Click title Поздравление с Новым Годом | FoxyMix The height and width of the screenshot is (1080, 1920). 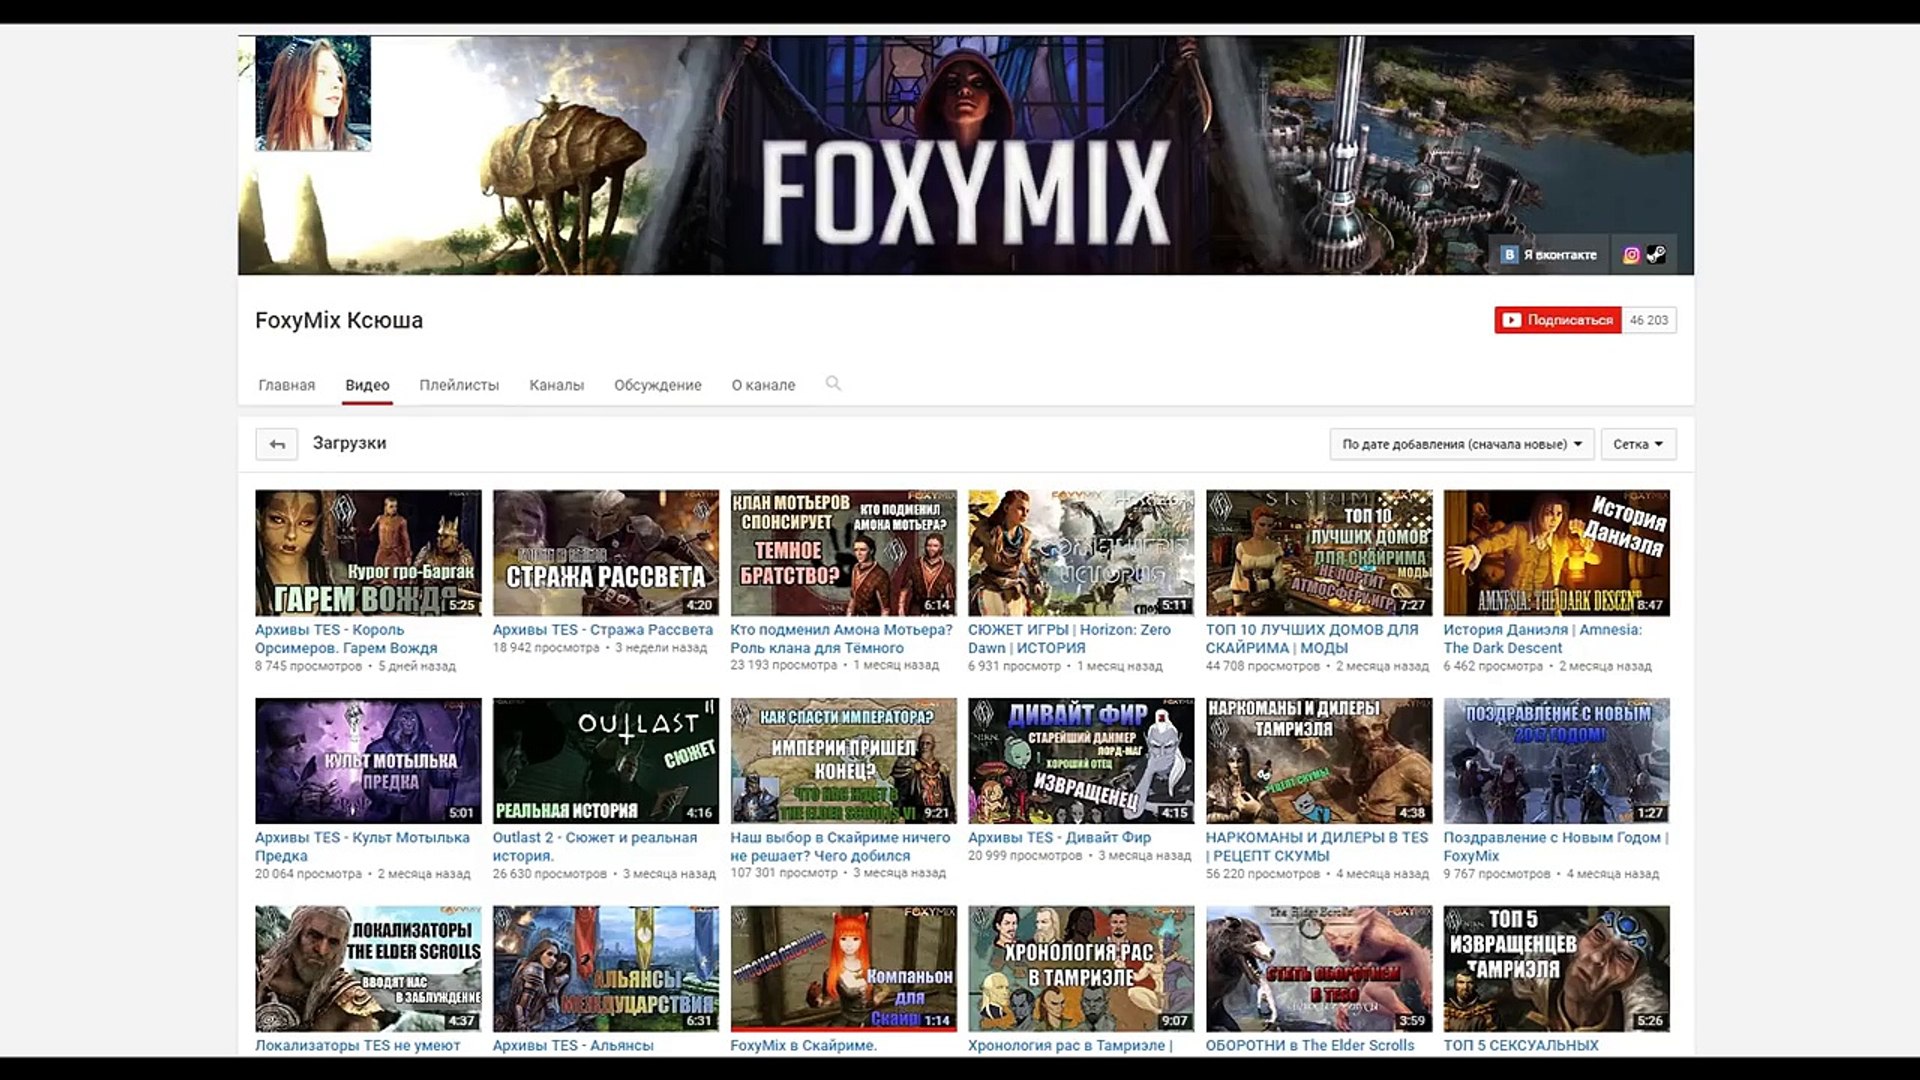click(x=1556, y=847)
